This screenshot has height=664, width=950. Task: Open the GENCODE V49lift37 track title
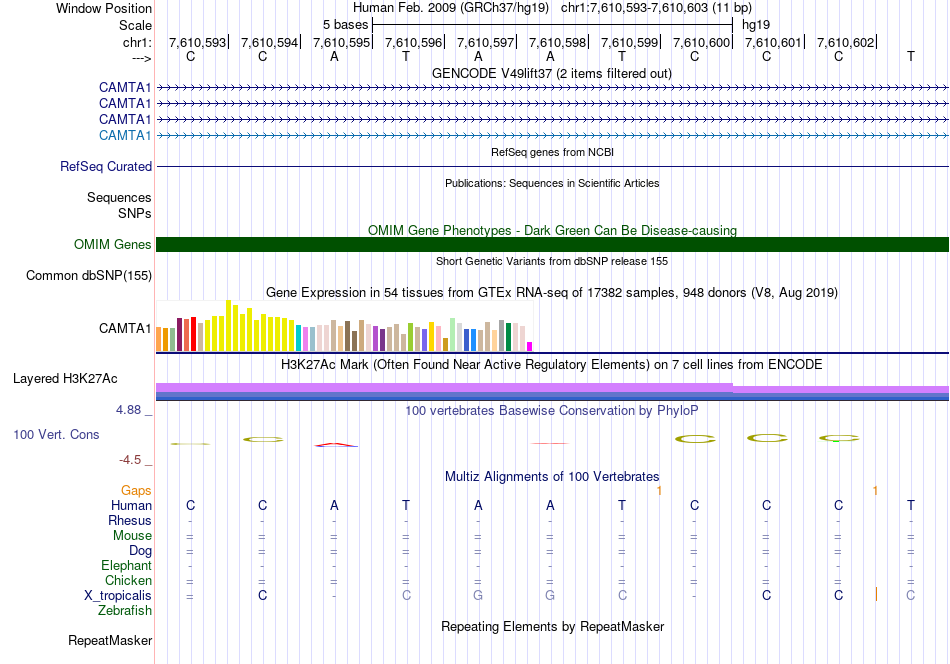click(551, 73)
